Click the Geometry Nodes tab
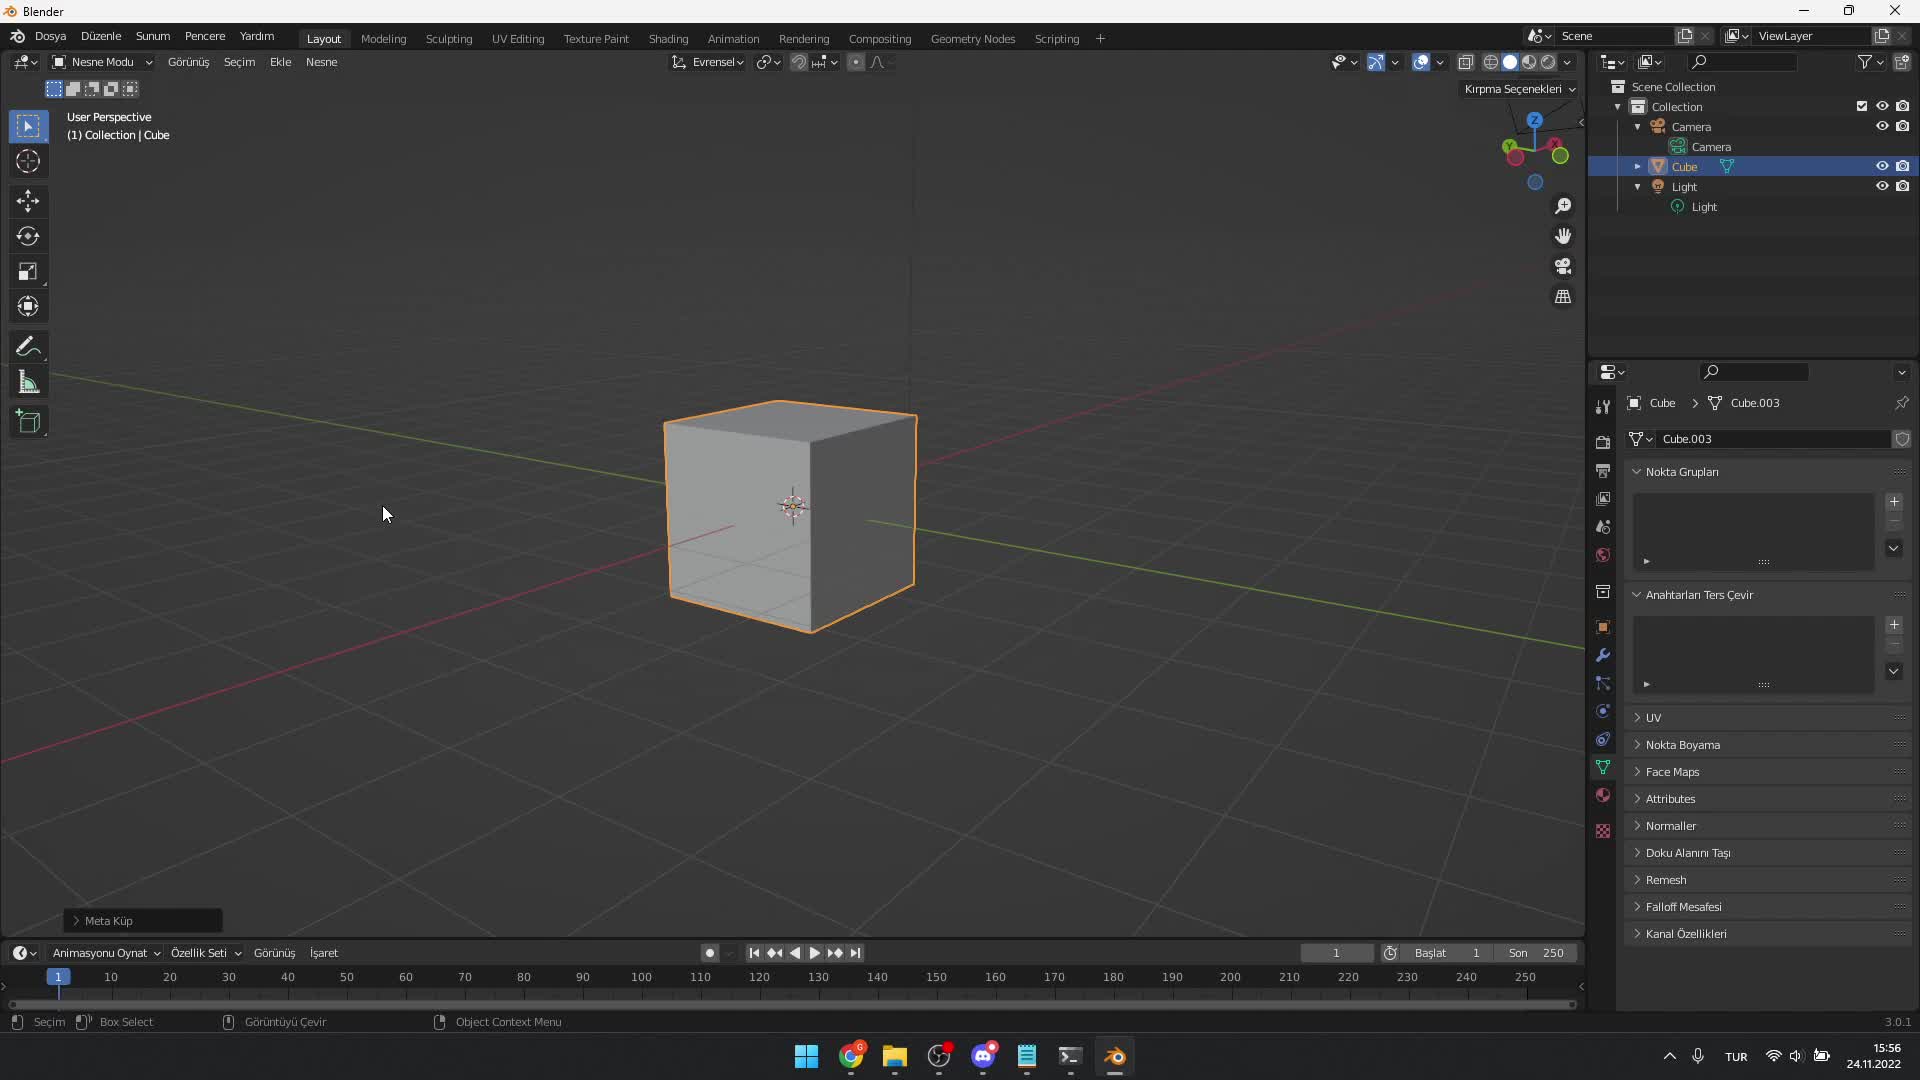This screenshot has width=1920, height=1080. tap(972, 37)
